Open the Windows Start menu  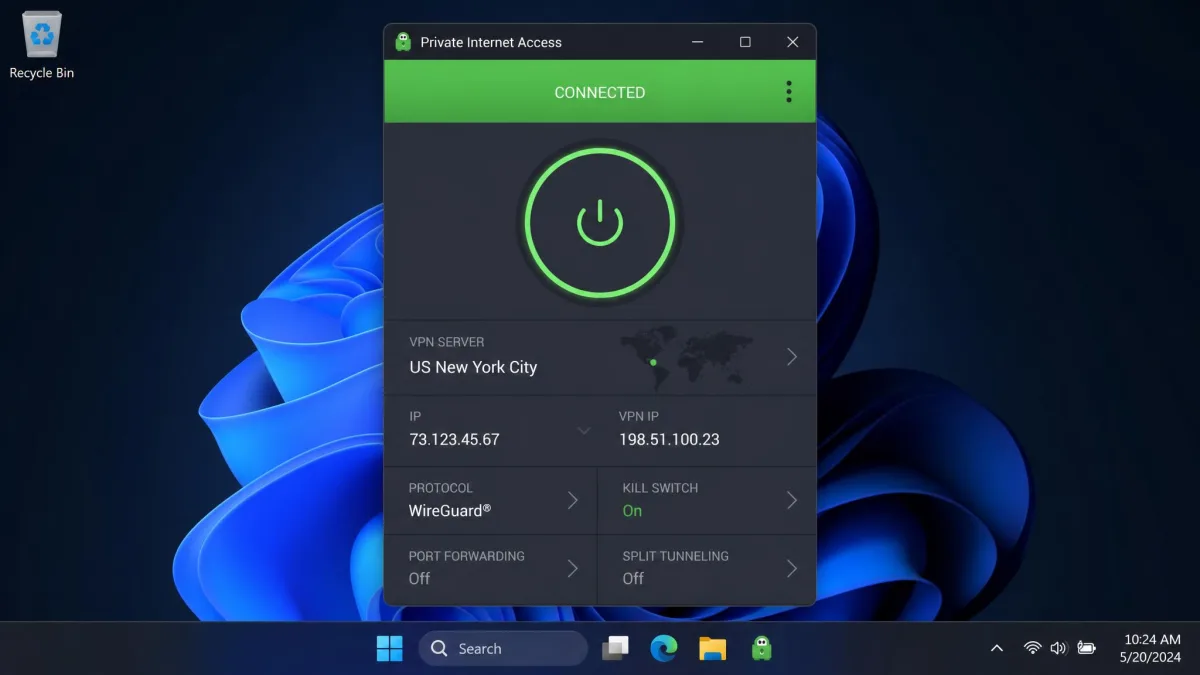pyautogui.click(x=389, y=648)
